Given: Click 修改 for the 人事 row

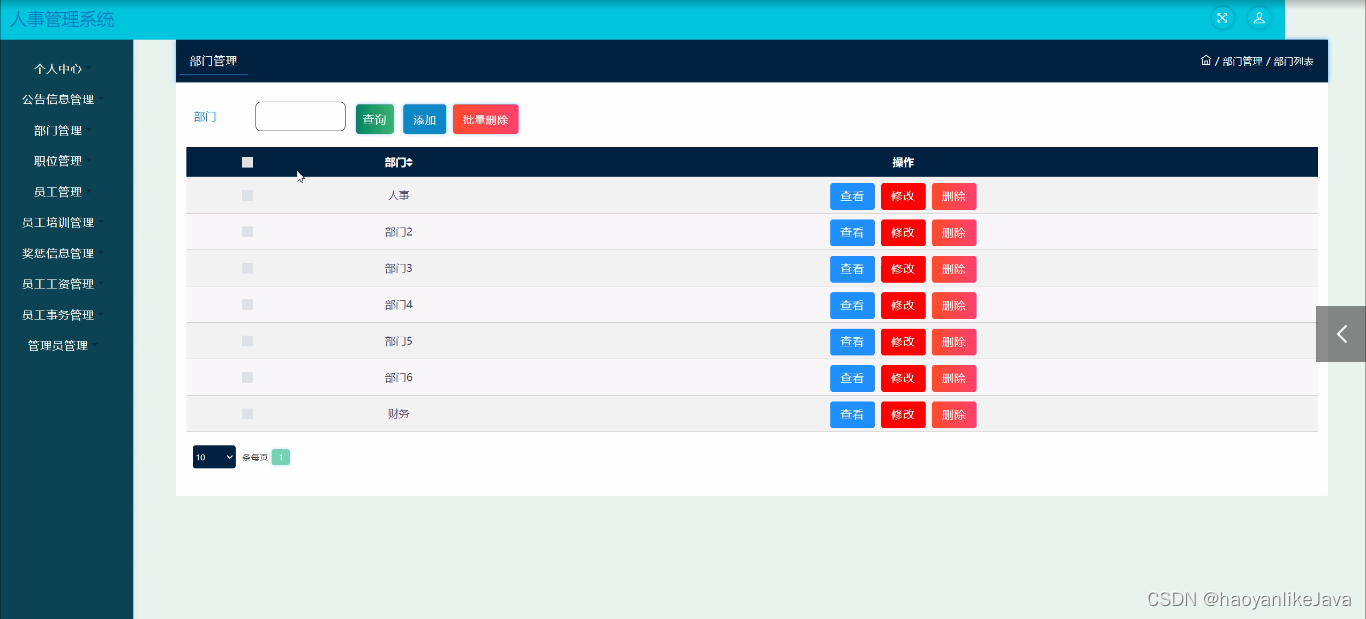Looking at the screenshot, I should [x=903, y=196].
